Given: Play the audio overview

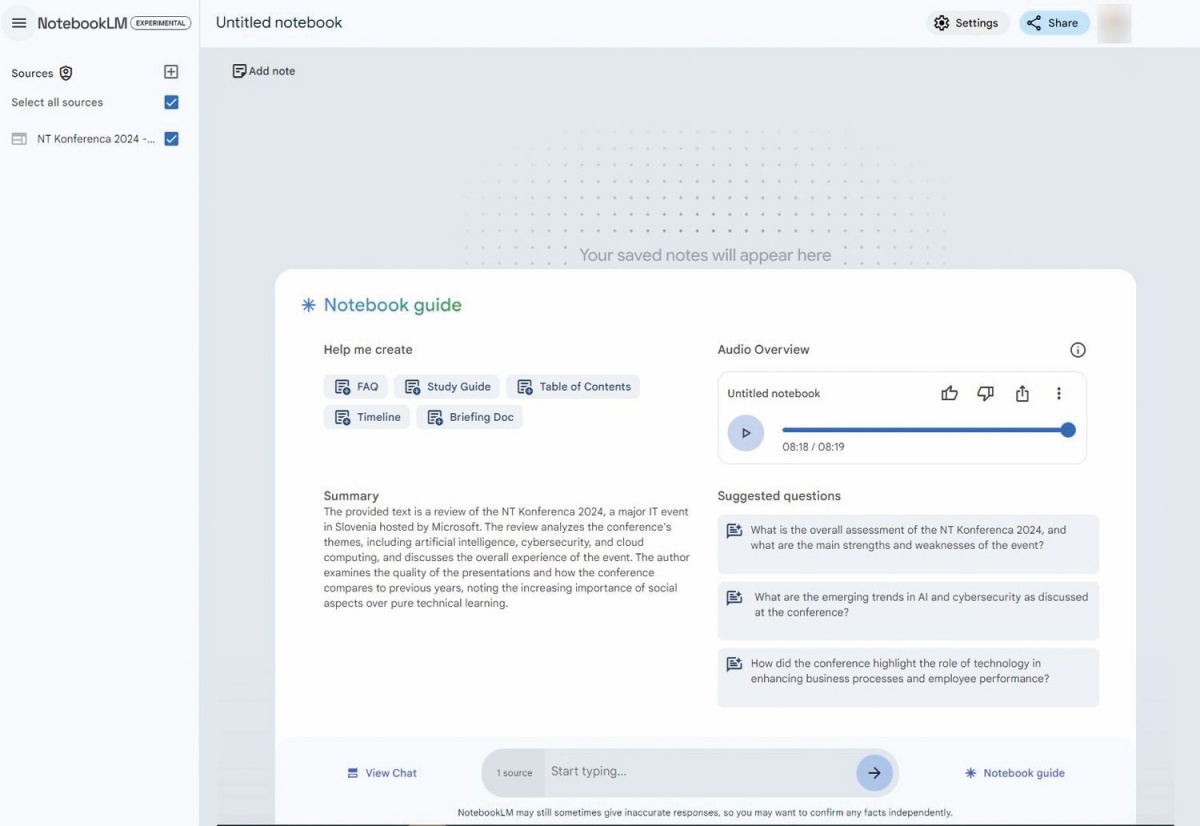Looking at the screenshot, I should coord(746,433).
